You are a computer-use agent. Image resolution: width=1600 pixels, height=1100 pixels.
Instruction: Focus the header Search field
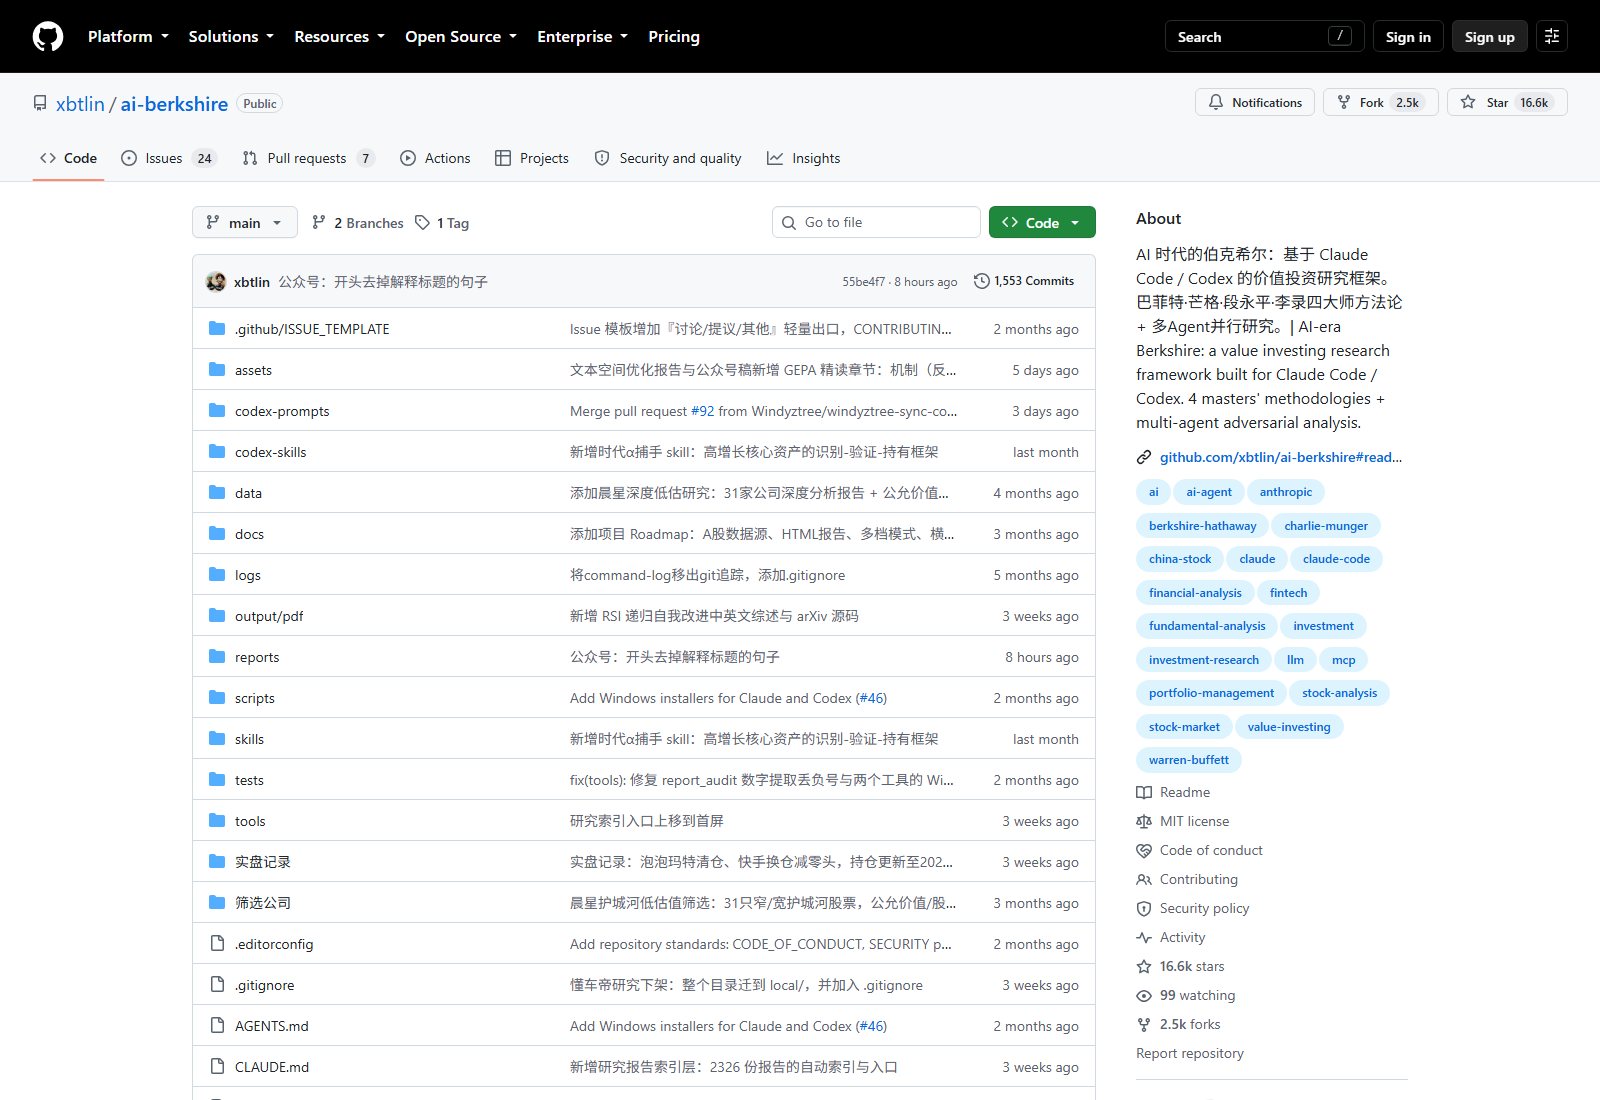(1265, 37)
